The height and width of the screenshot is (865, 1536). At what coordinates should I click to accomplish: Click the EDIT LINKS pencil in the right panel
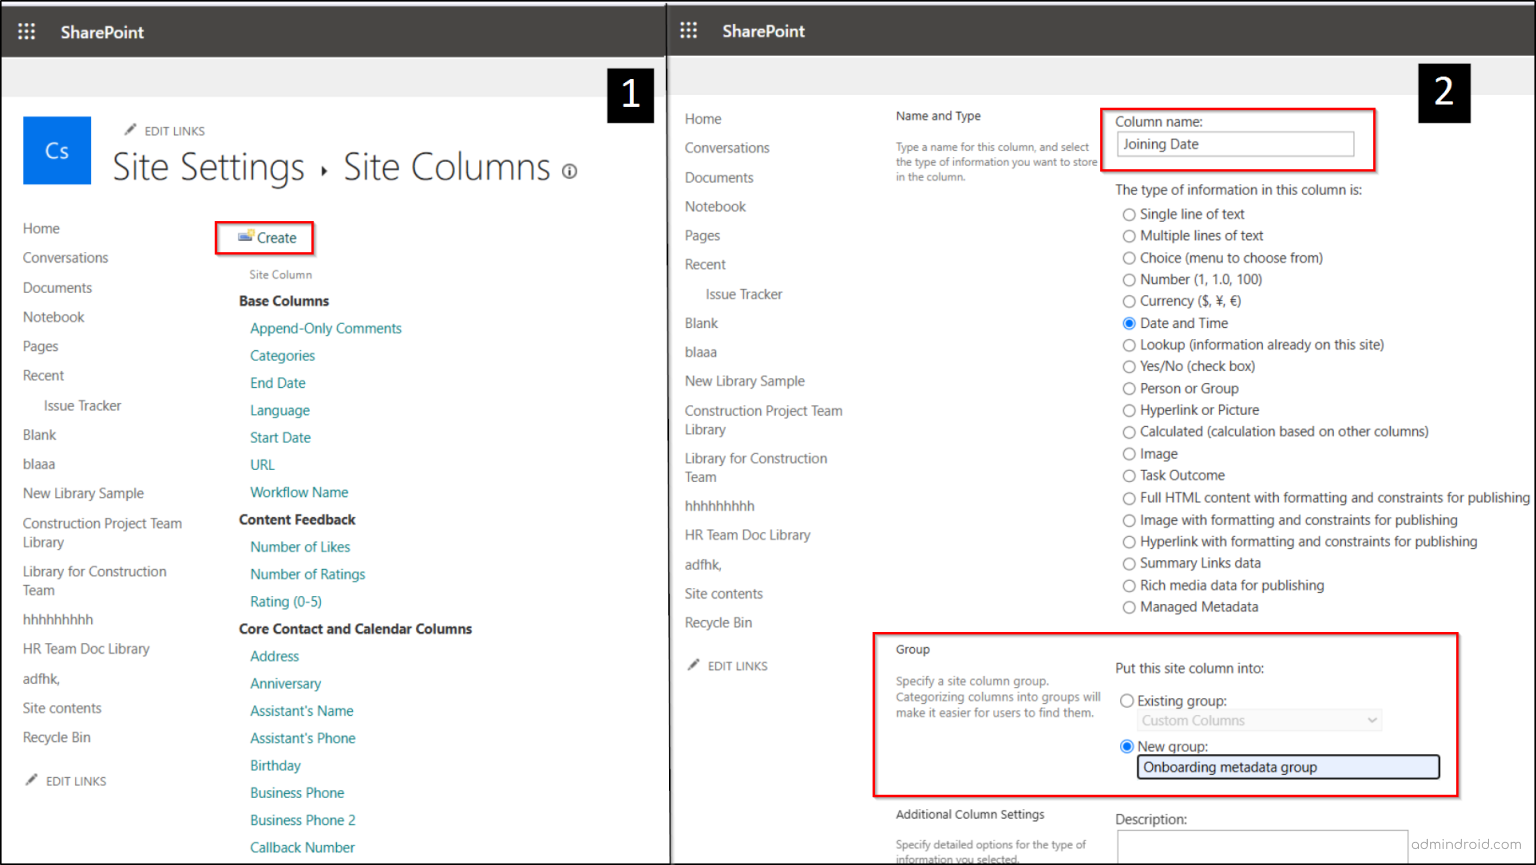(x=694, y=664)
